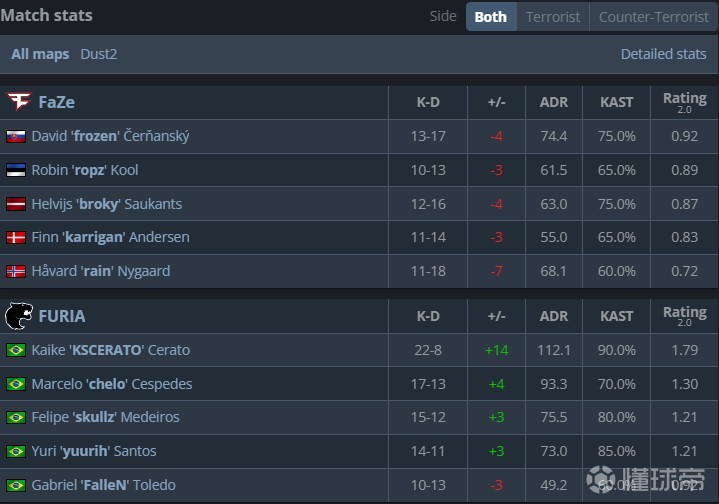719x504 pixels.
Task: Open the FaZe team name link
Action: tap(56, 102)
